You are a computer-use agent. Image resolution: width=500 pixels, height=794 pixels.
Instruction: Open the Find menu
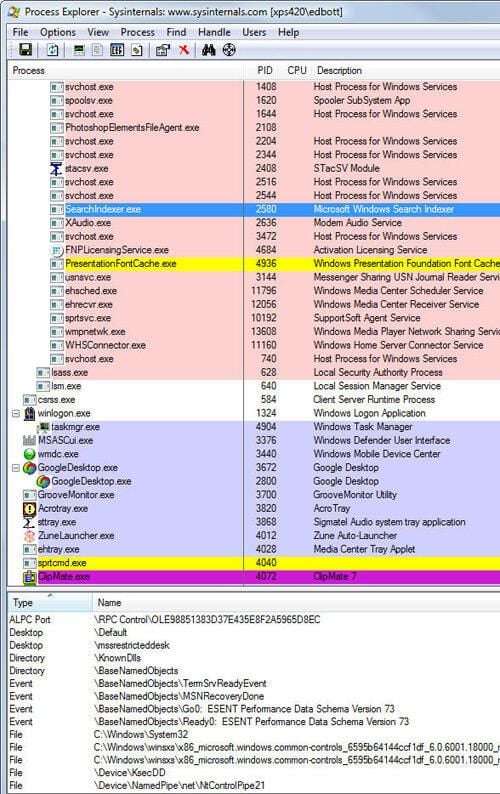[x=176, y=32]
